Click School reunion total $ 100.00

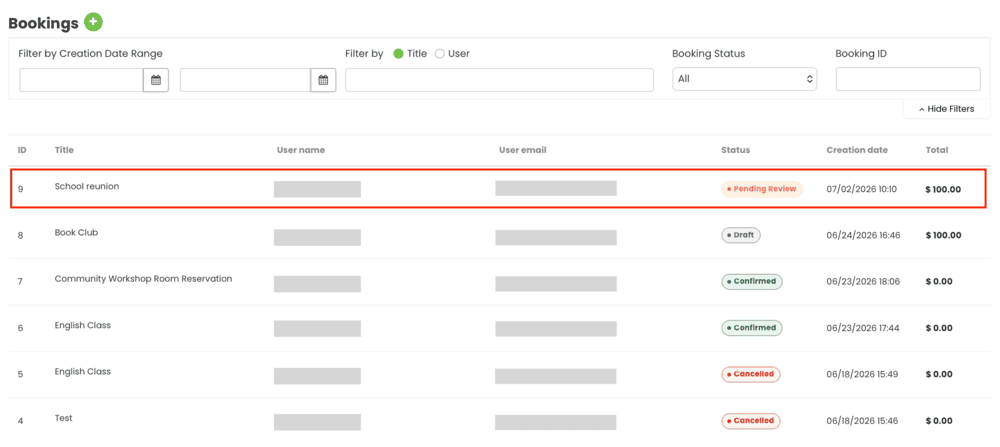943,189
